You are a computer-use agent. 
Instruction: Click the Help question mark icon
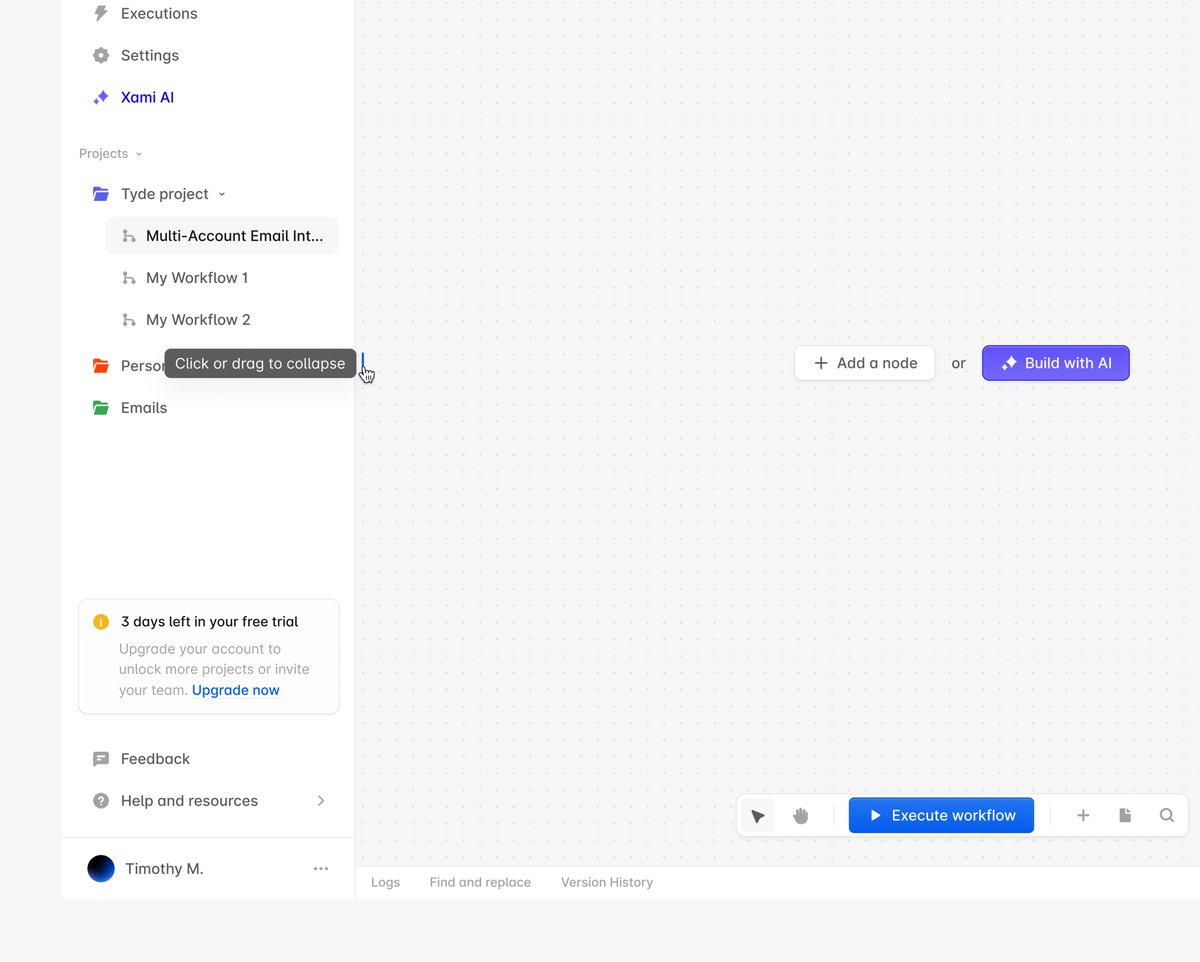[101, 801]
